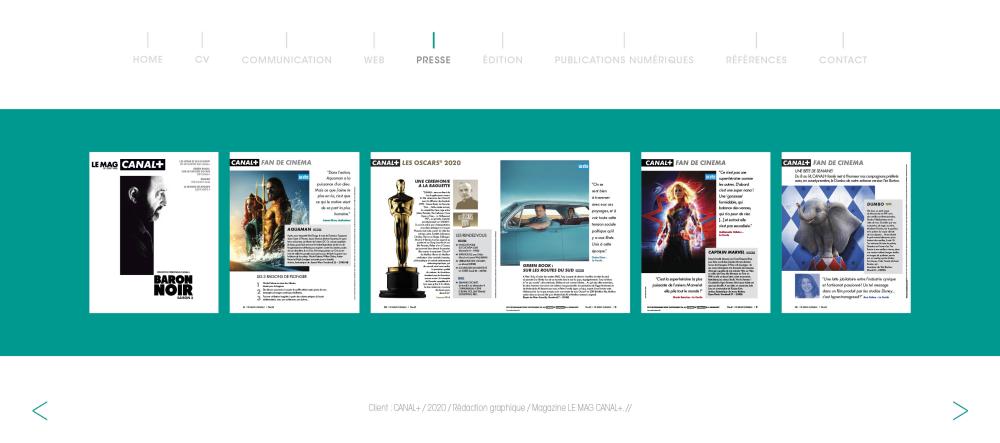Go to the previous project with left arrow
This screenshot has height=443, width=1000.
tap(40, 410)
